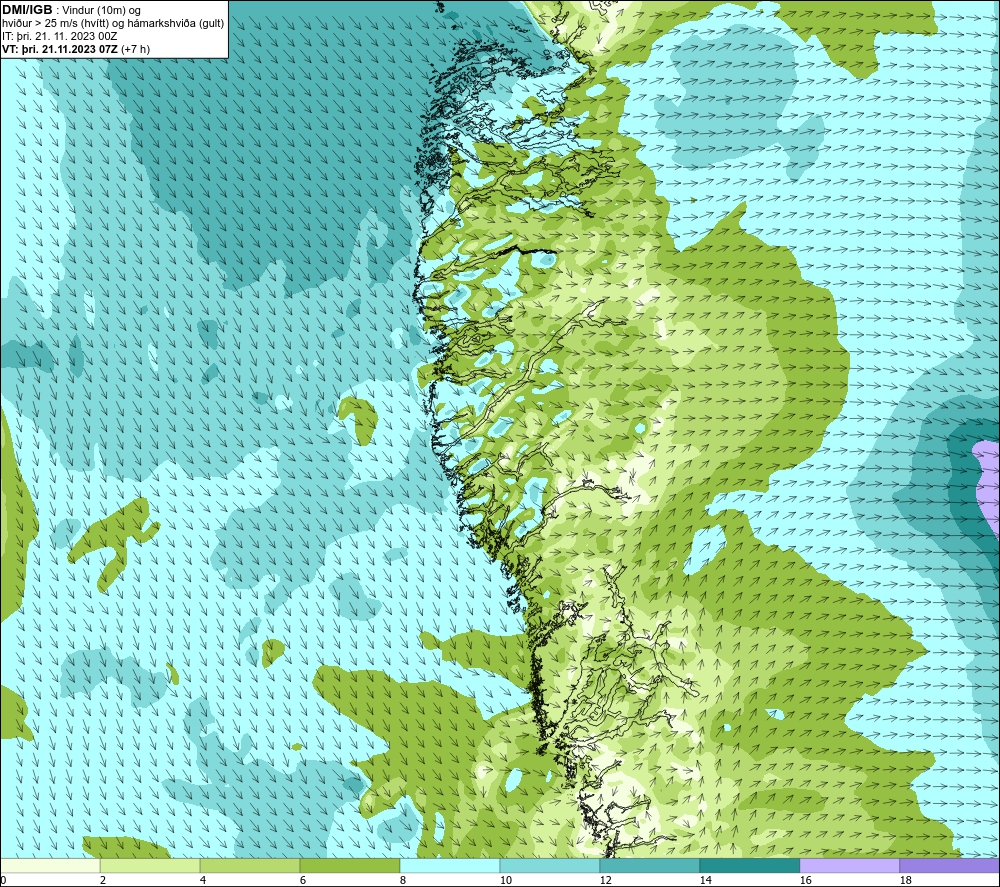Select the hviður > 25 m/s legend line
Image resolution: width=1000 pixels, height=887 pixels.
113,23
